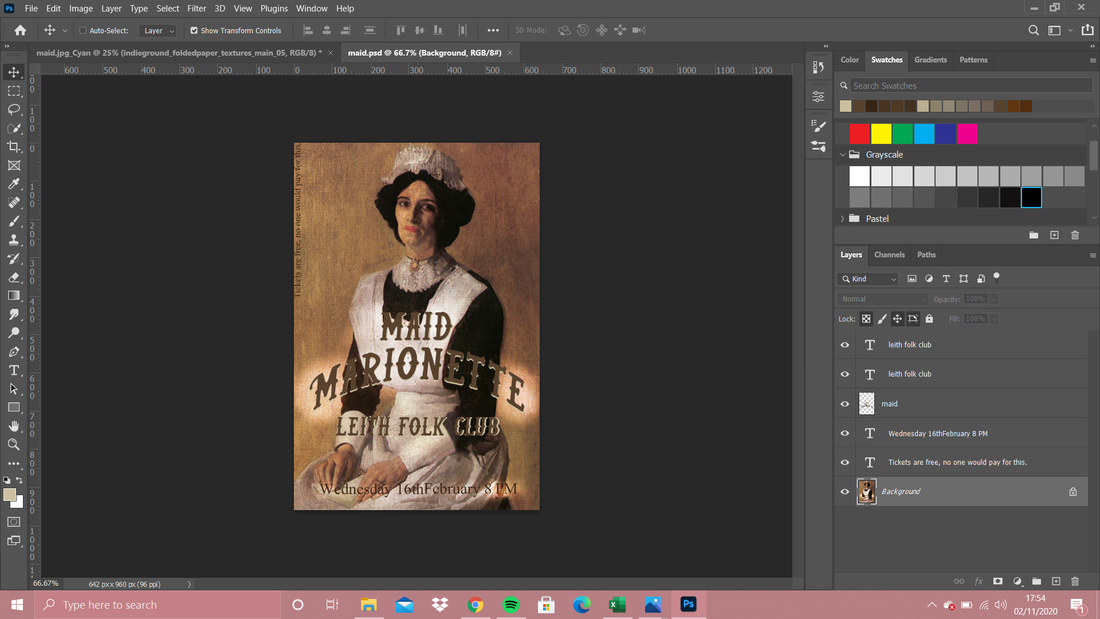Viewport: 1100px width, 619px height.
Task: Select the Rectangle shape tool
Action: [14, 407]
